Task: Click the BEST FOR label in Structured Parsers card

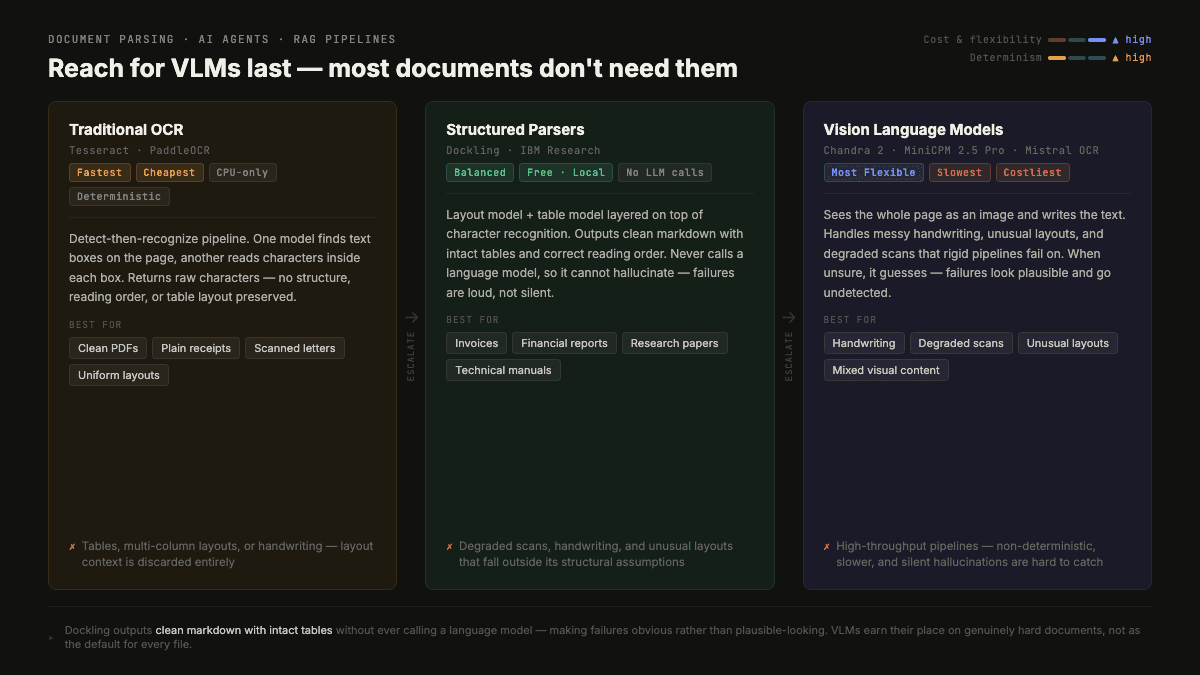Action: click(472, 320)
